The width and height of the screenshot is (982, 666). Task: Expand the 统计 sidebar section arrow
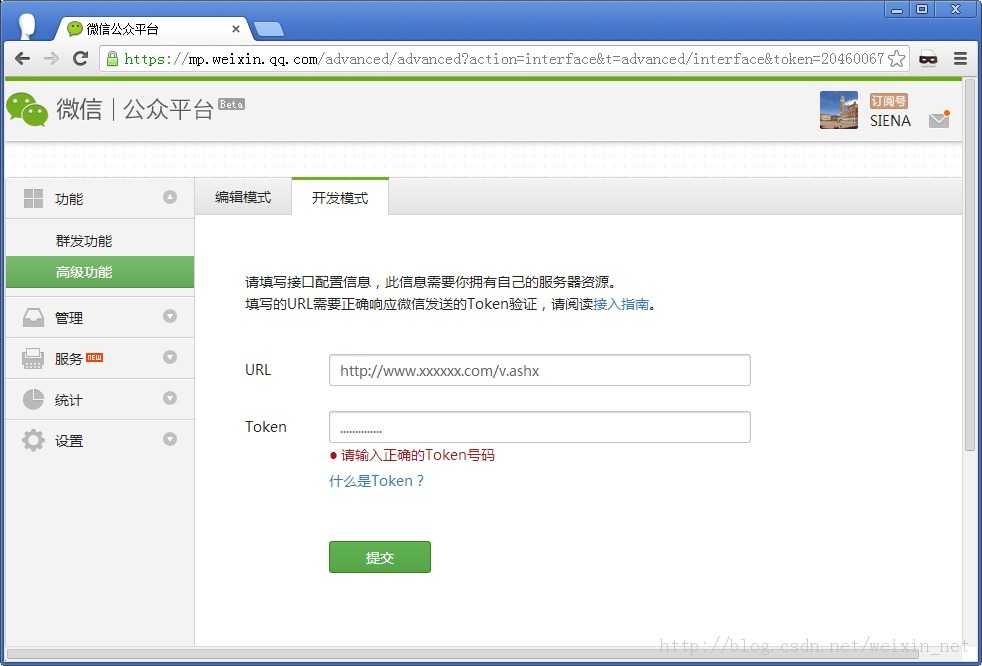pos(170,398)
